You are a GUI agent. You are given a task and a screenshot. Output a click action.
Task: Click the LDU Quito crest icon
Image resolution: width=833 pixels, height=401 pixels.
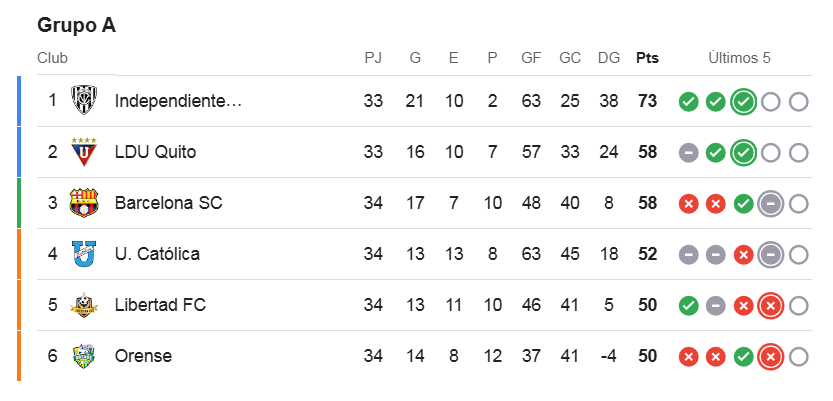coord(84,152)
